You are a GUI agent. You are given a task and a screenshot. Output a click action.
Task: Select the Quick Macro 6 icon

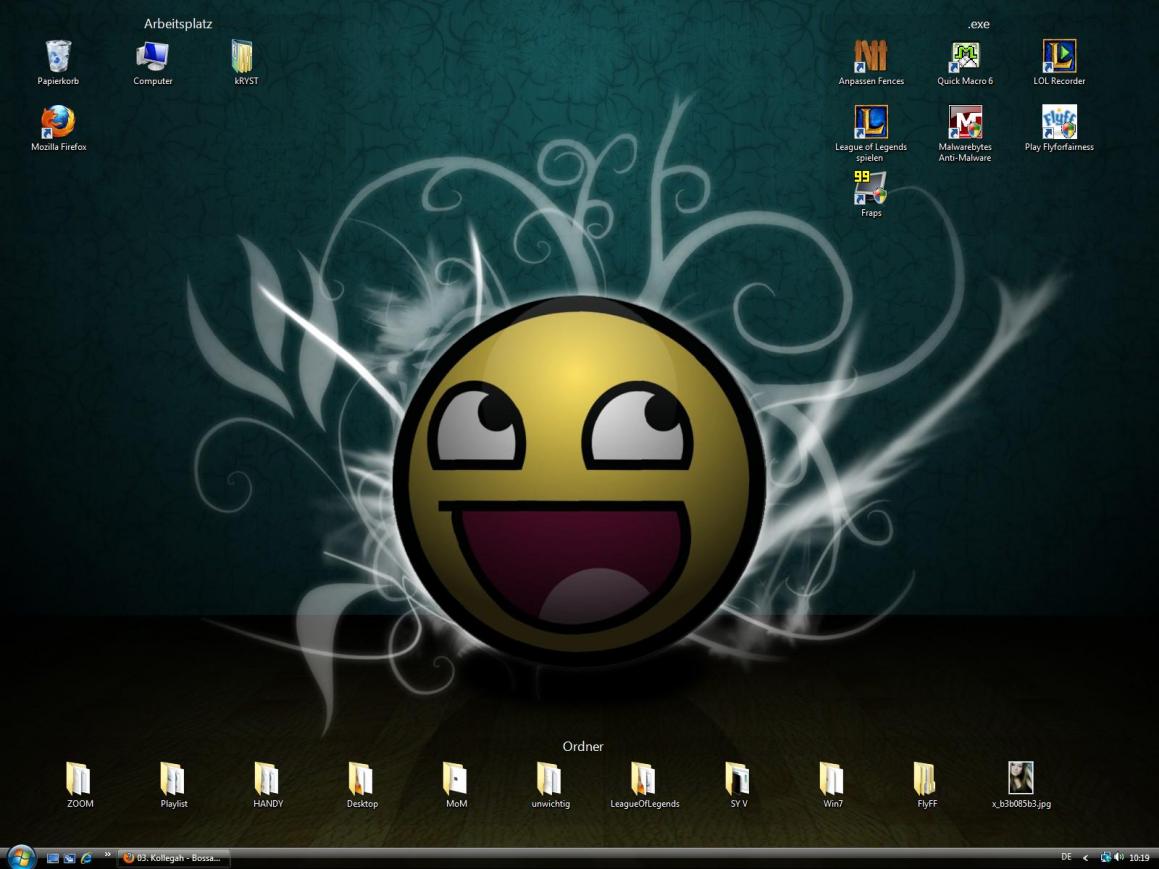pyautogui.click(x=965, y=56)
